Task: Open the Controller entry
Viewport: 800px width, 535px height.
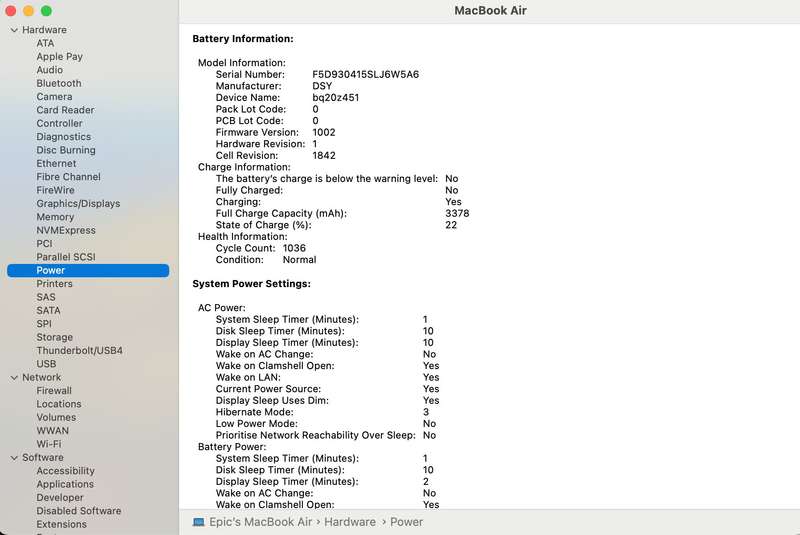Action: [x=59, y=123]
